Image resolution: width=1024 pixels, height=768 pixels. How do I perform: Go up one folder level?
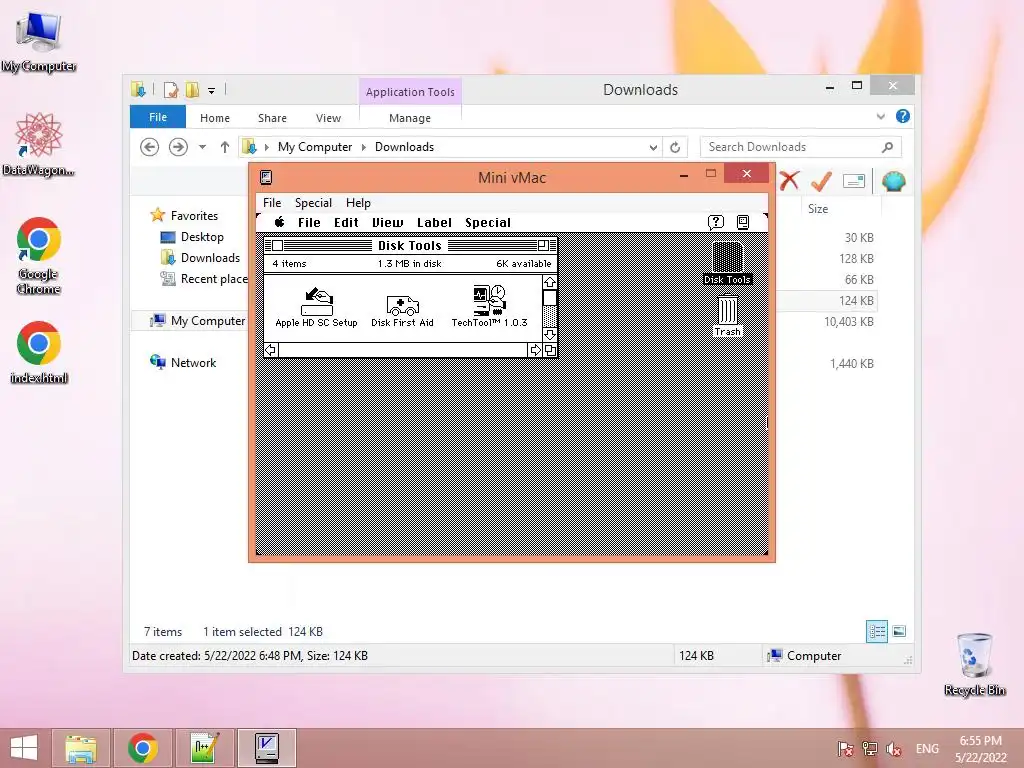tap(225, 147)
